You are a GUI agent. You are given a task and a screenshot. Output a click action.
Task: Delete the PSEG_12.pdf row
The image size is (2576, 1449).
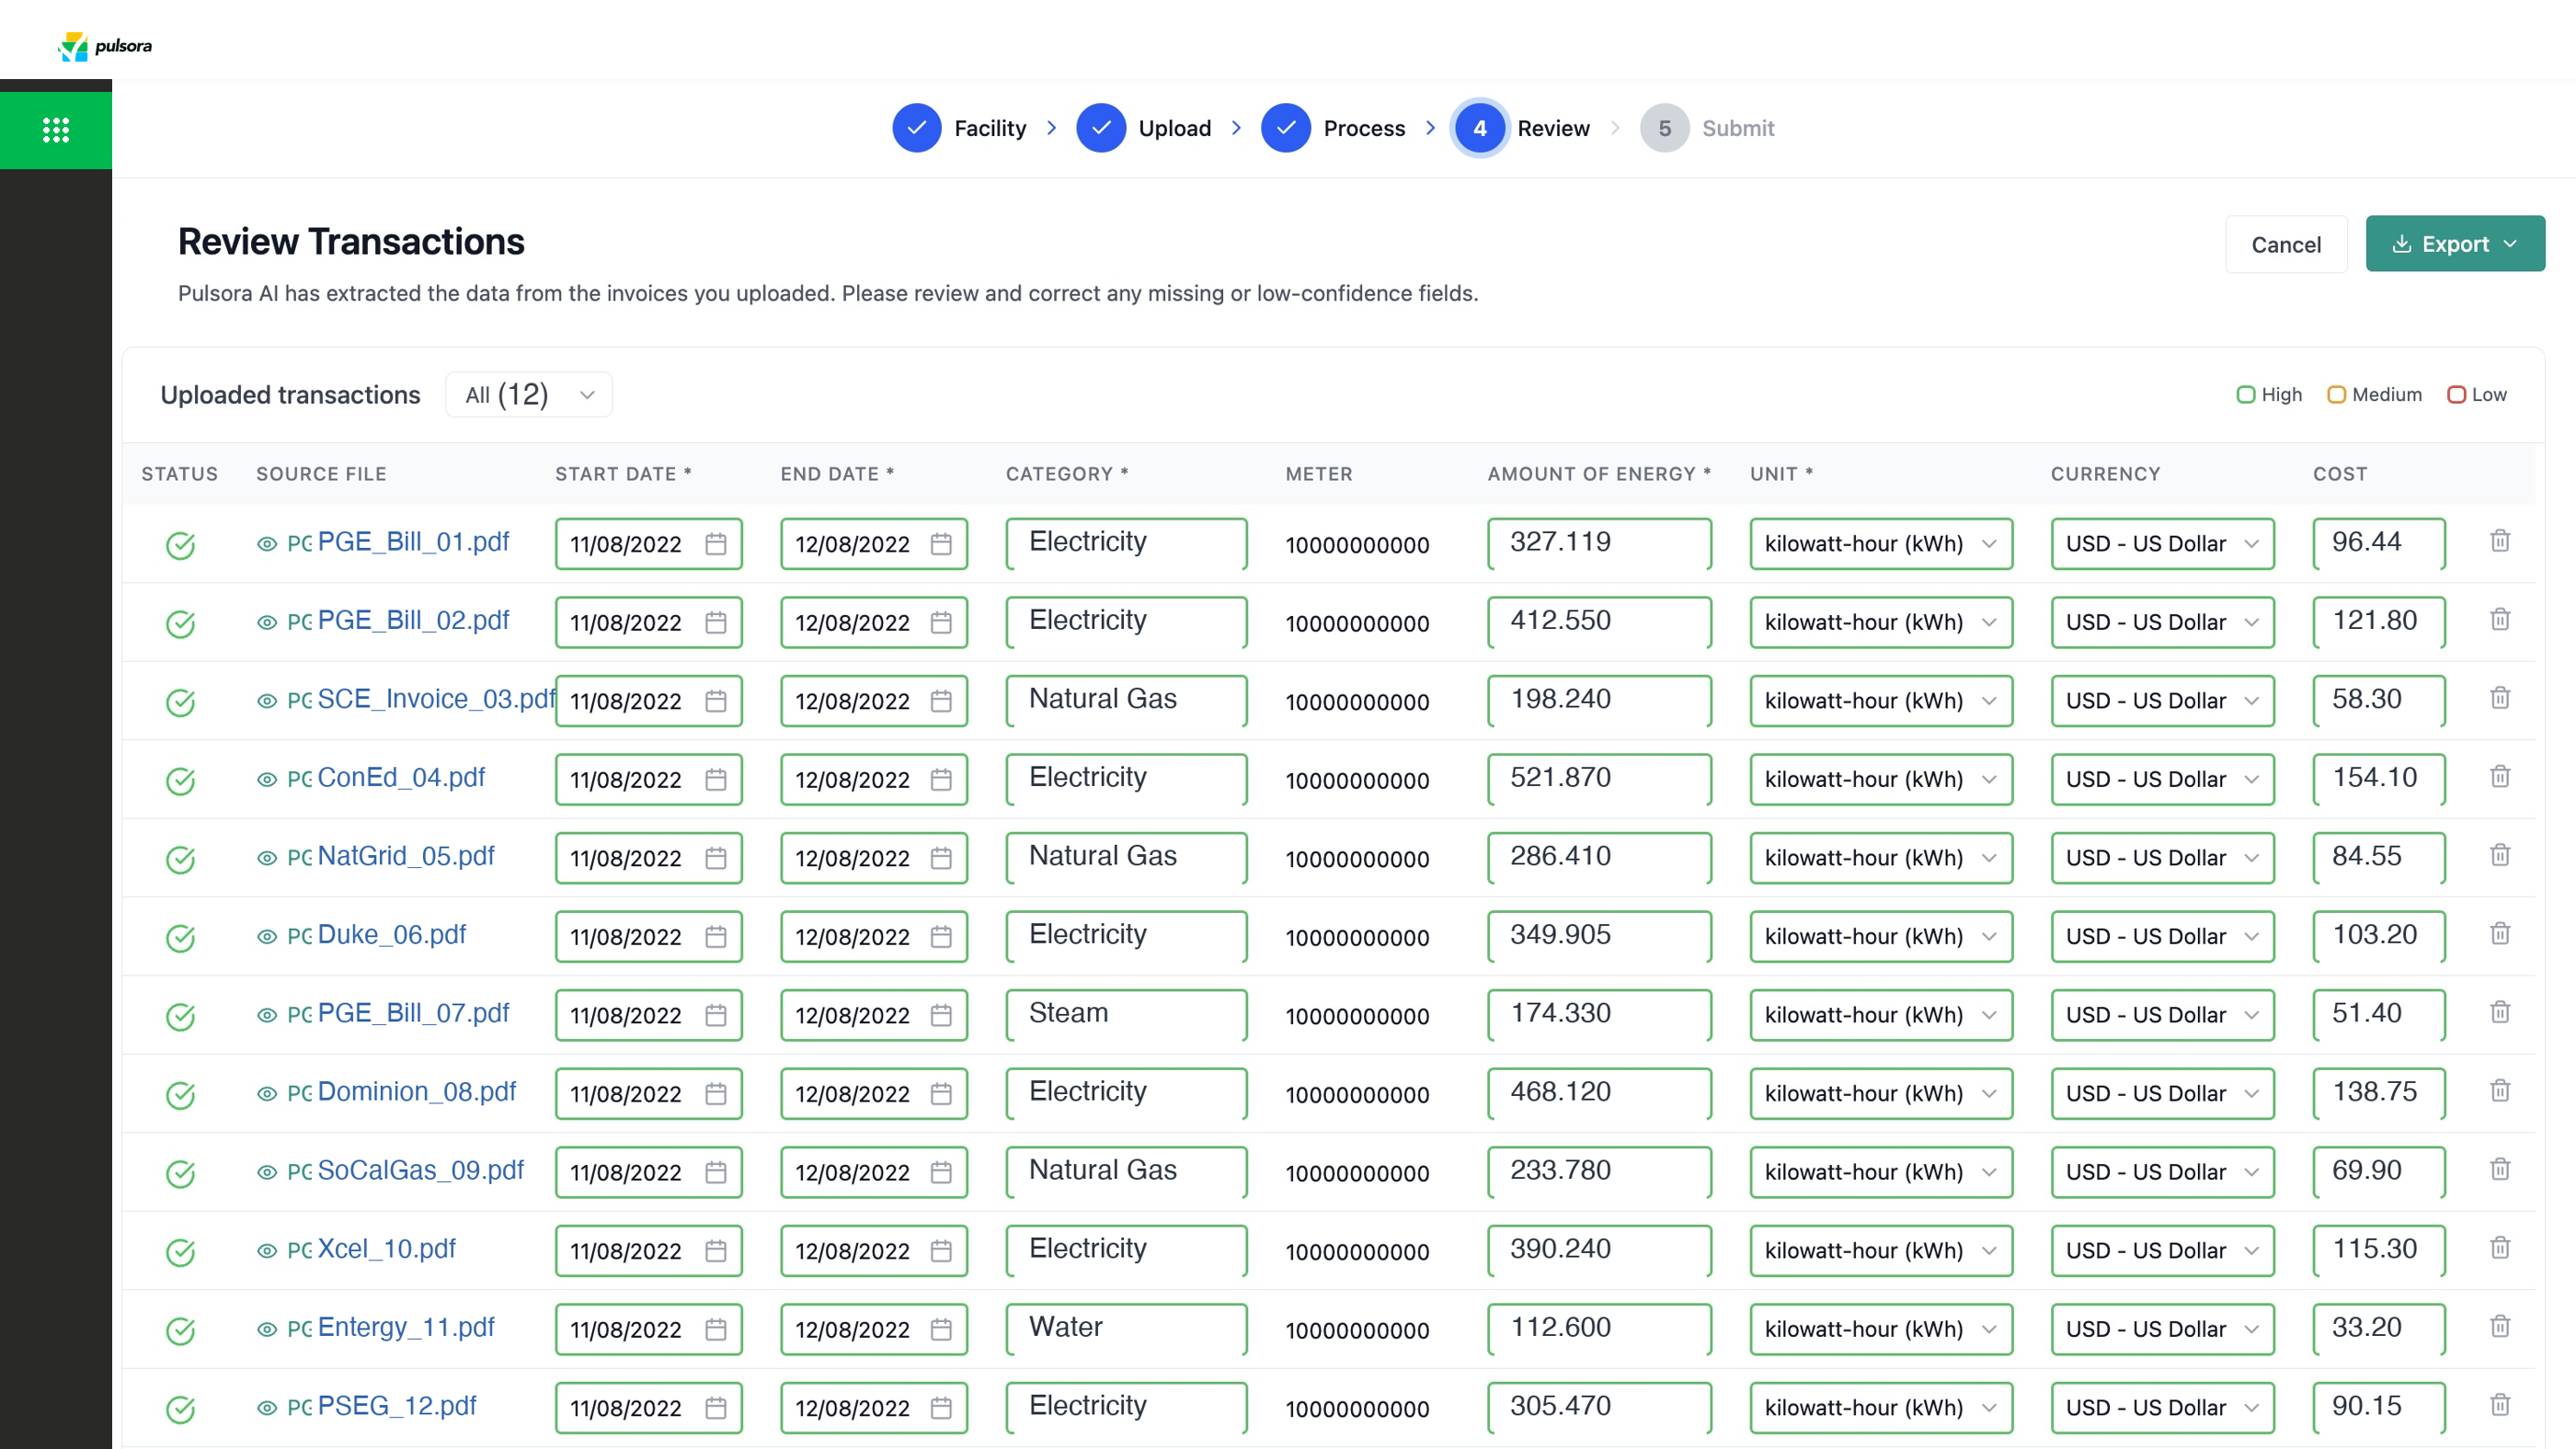coord(2499,1405)
